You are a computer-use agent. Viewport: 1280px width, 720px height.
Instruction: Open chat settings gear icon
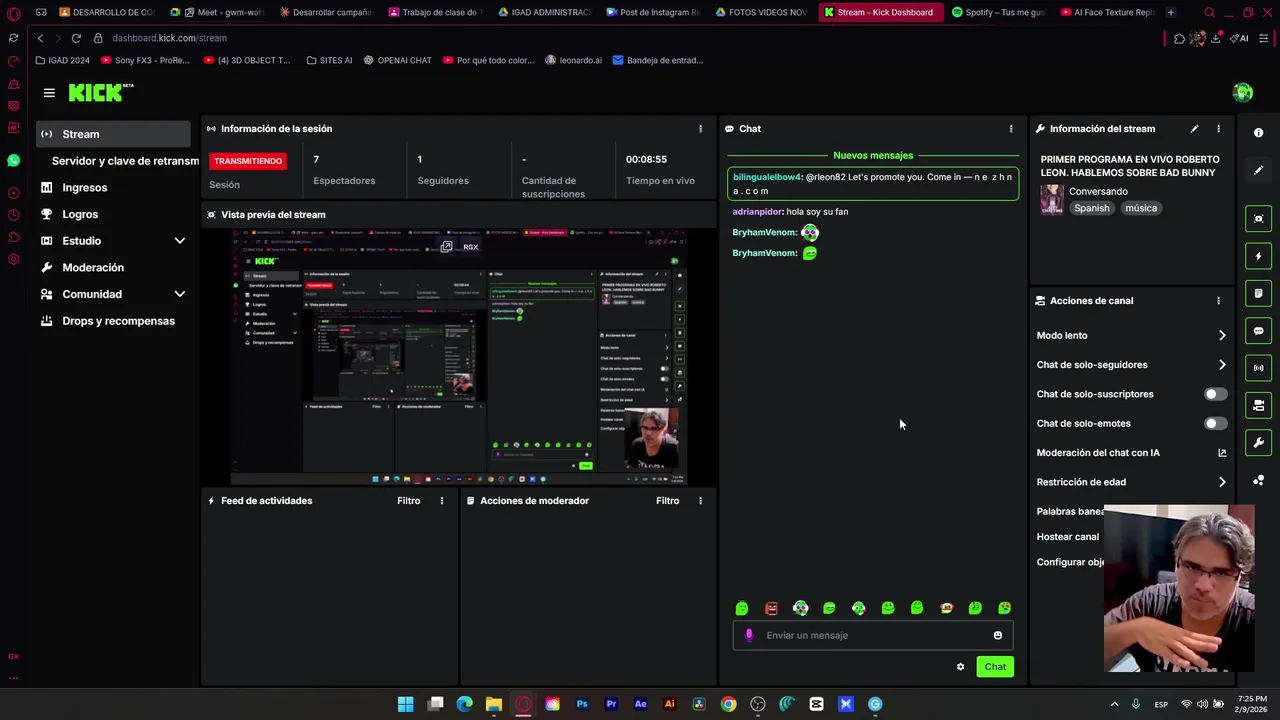(960, 667)
